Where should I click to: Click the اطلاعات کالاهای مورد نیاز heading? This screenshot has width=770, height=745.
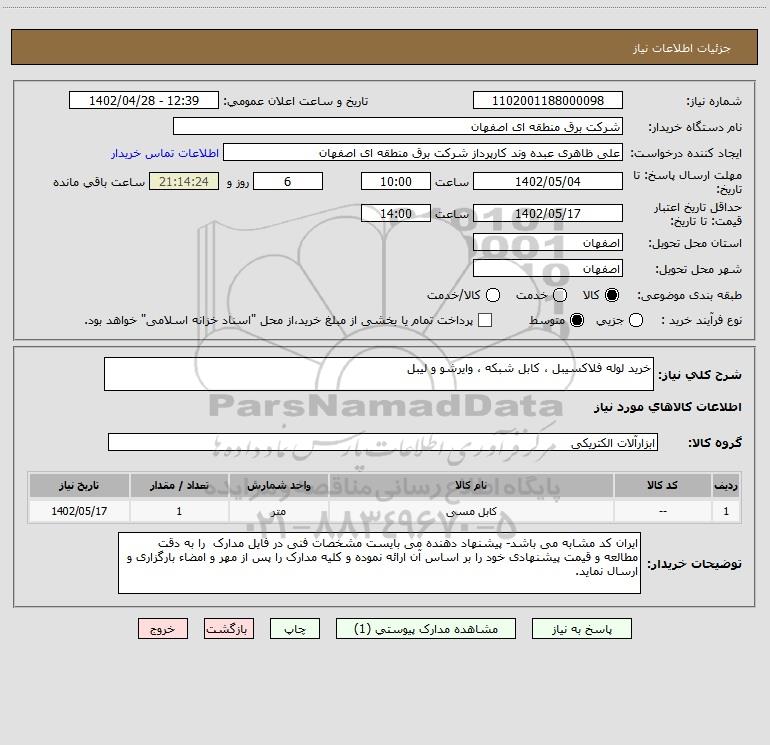[x=668, y=407]
